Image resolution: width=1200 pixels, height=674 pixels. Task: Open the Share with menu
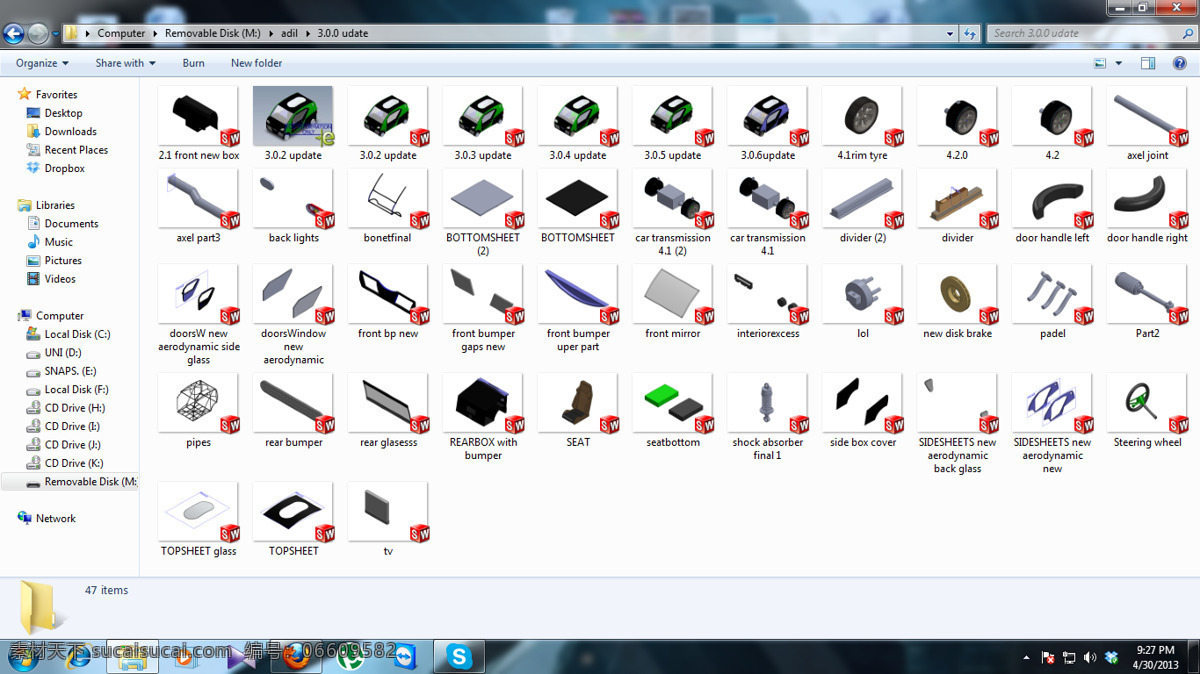tap(125, 63)
